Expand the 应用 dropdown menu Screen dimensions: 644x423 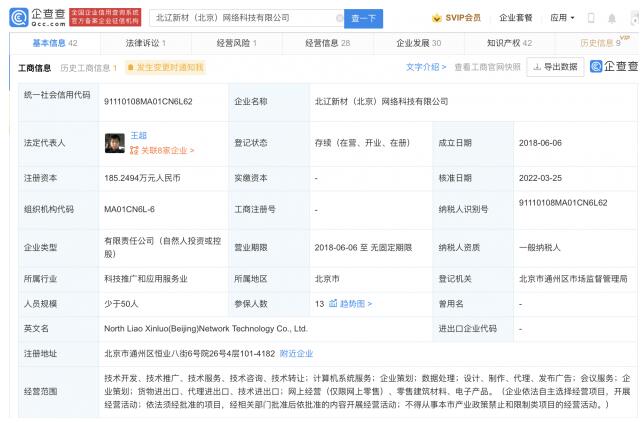(562, 18)
